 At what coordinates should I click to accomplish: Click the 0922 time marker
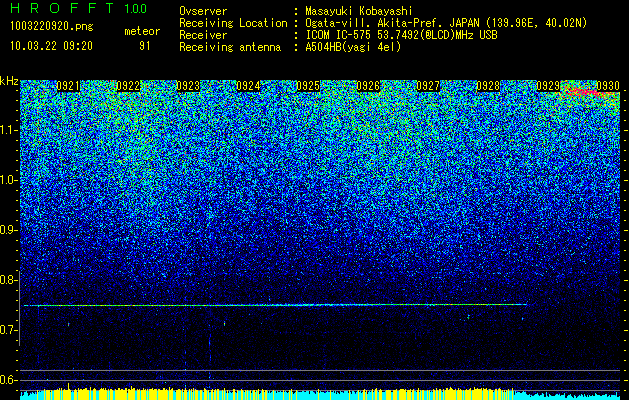(128, 86)
